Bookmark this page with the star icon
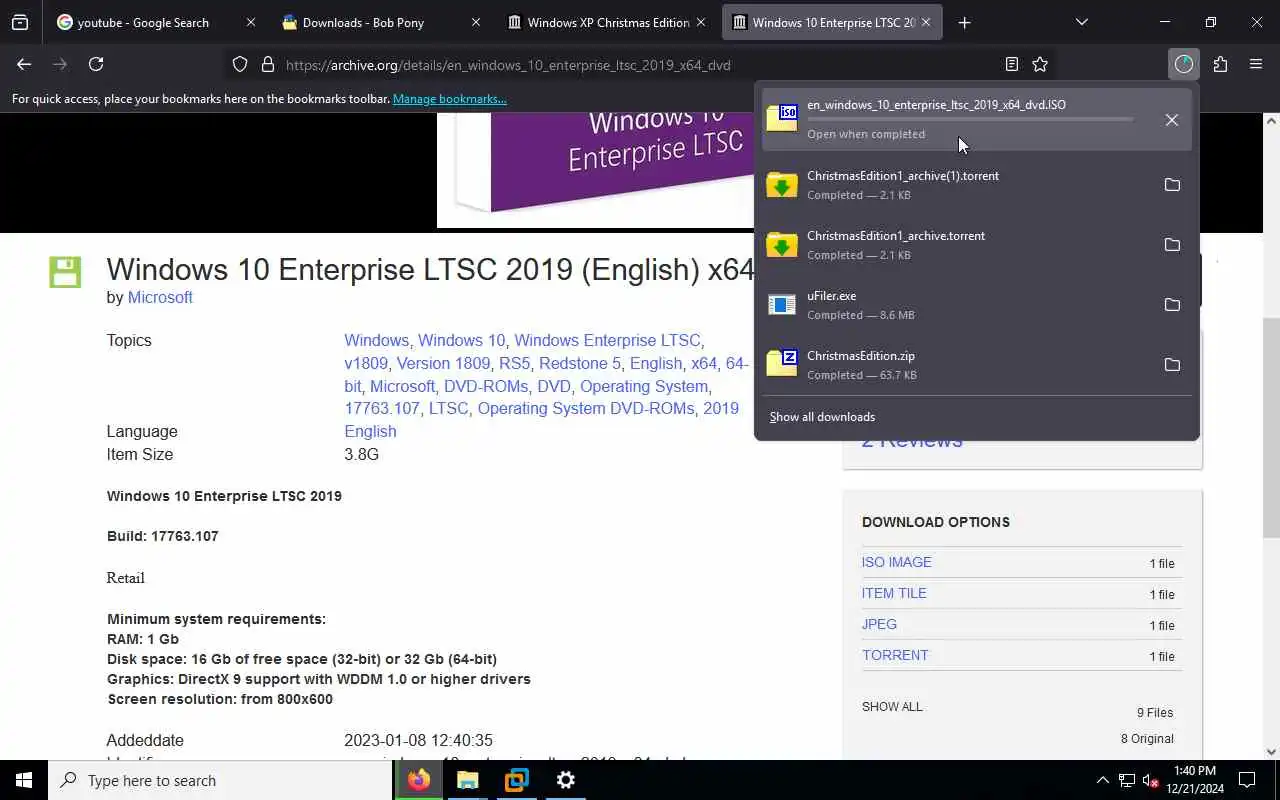 pyautogui.click(x=1040, y=64)
